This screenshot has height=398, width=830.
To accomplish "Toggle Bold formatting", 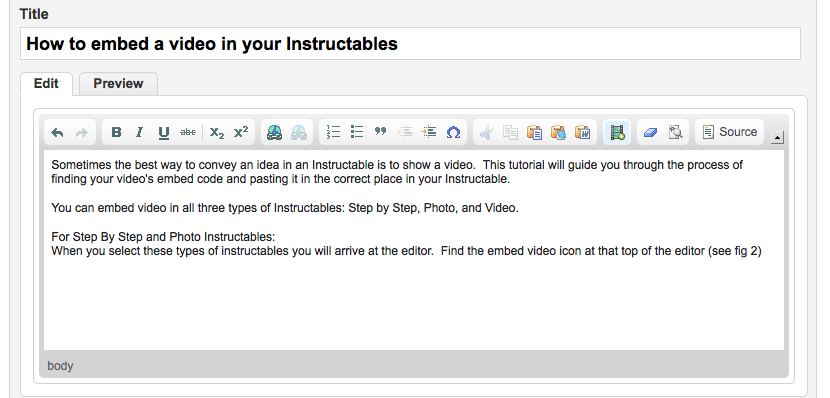I will [116, 132].
